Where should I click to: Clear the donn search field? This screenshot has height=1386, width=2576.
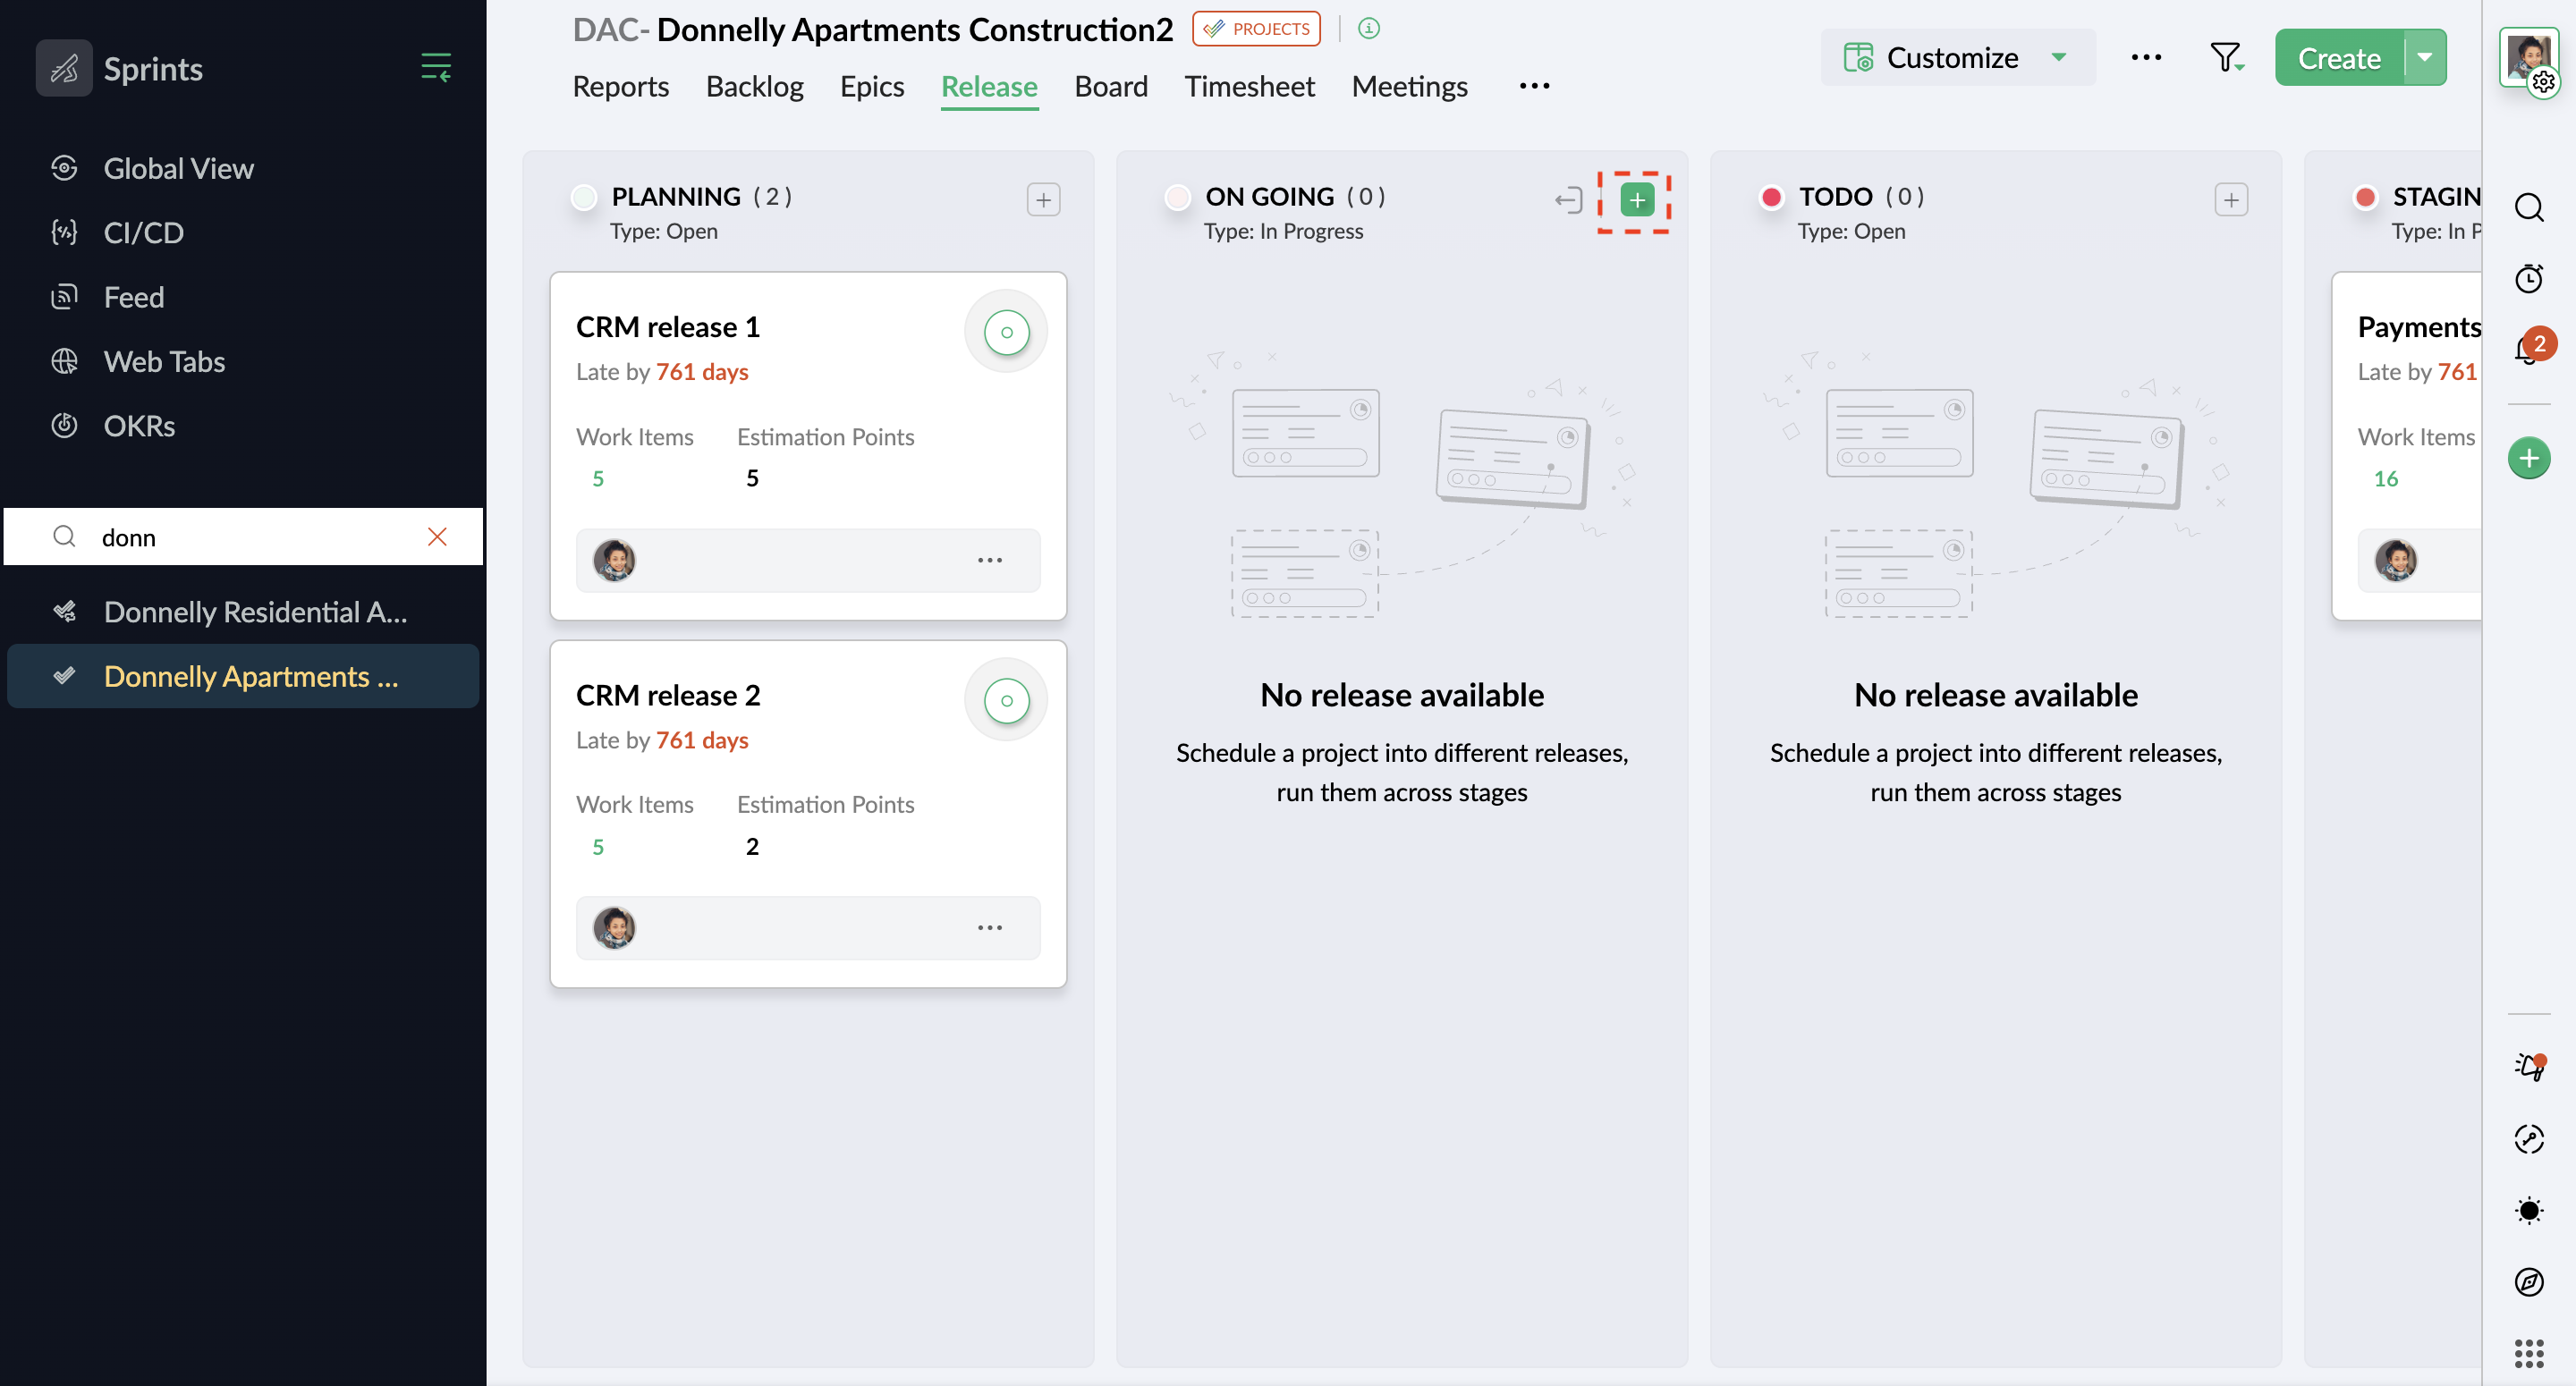pyautogui.click(x=437, y=537)
